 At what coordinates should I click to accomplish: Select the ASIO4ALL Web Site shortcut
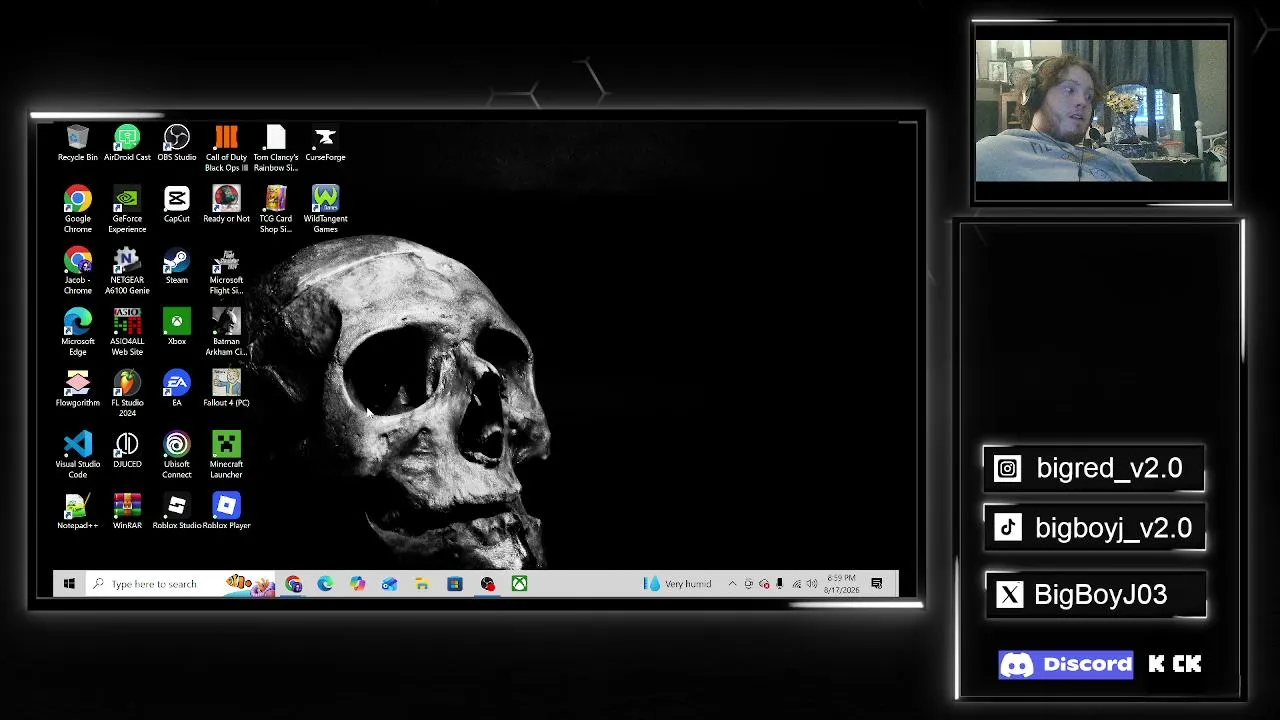127,332
